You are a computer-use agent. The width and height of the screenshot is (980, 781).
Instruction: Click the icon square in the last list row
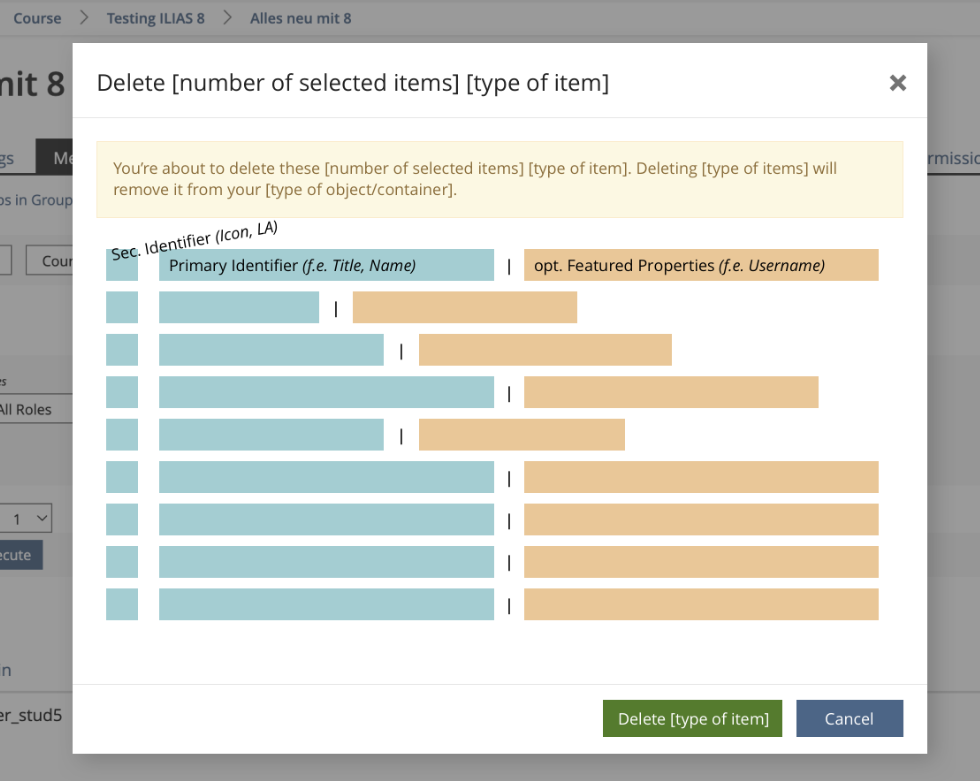coord(122,604)
